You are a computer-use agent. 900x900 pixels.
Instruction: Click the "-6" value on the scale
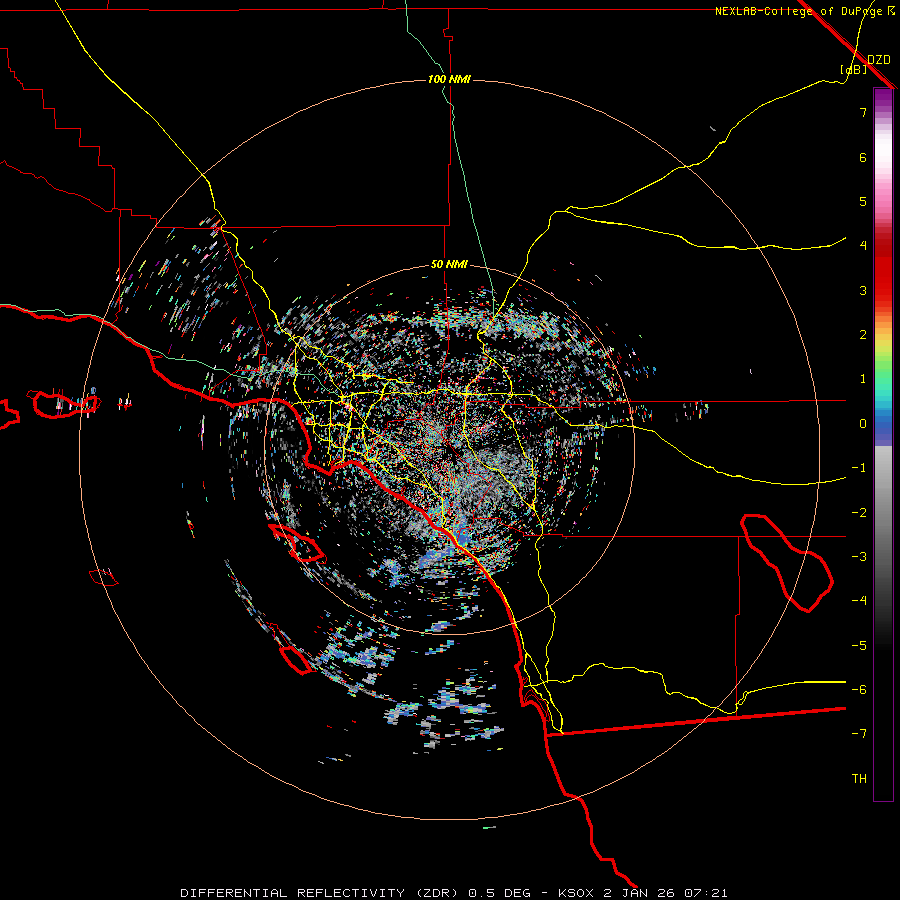[859, 690]
